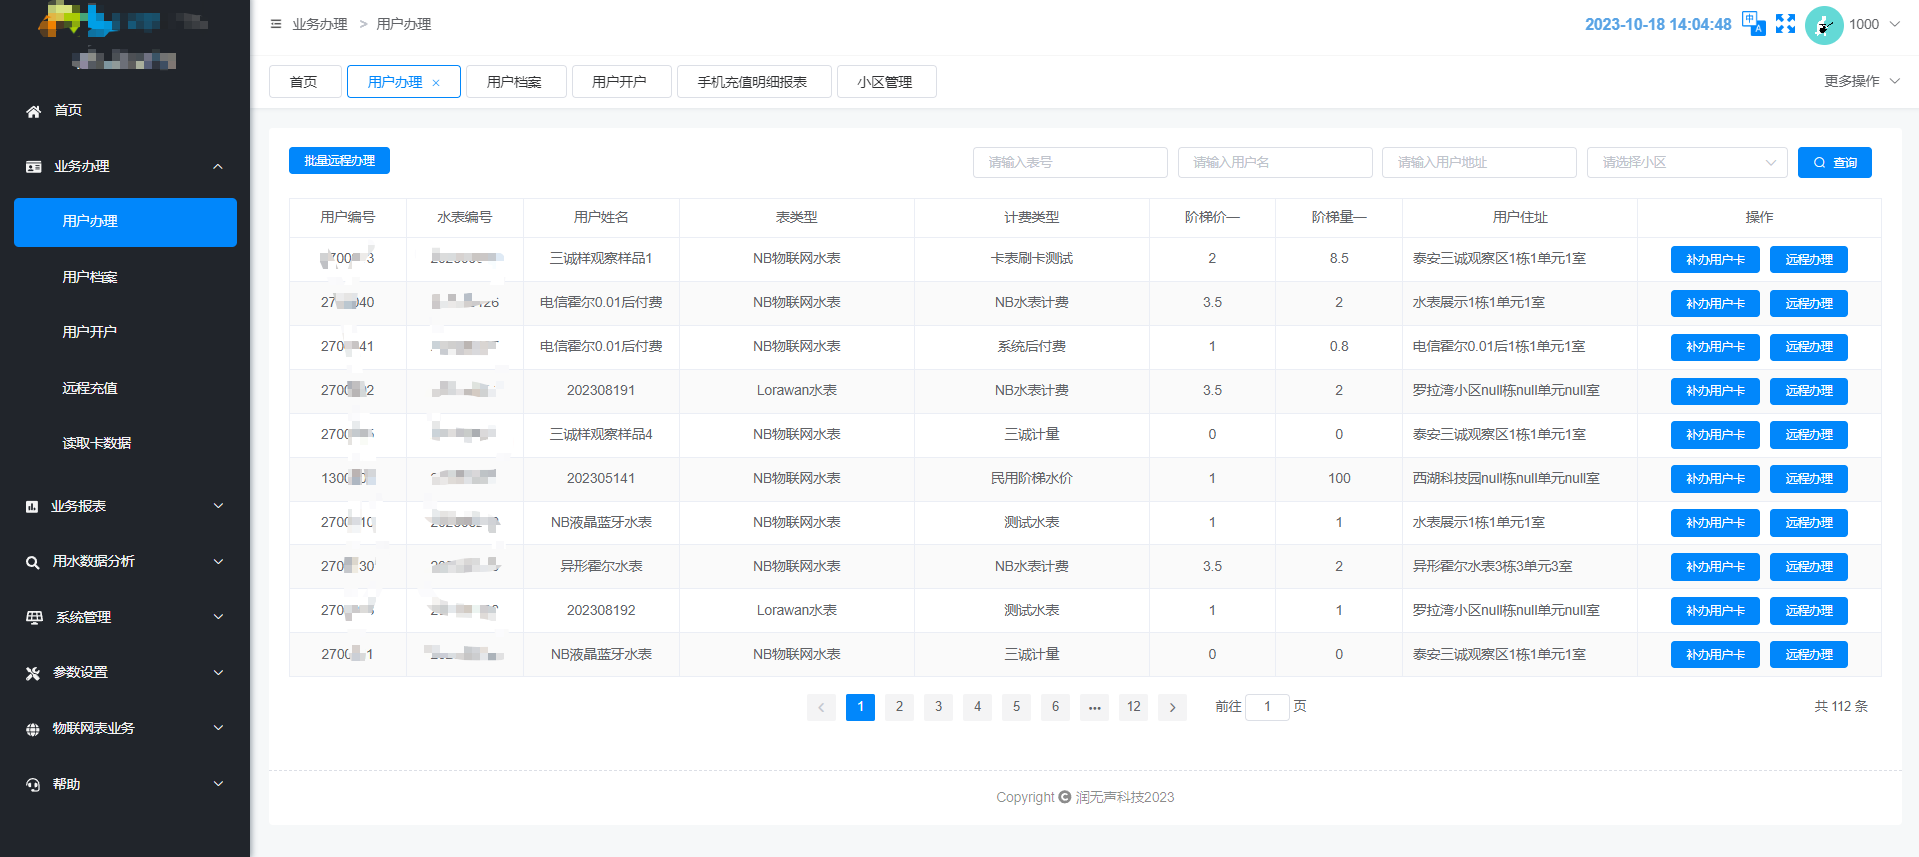Go to page 12
Screen dimensions: 1919x857
pyautogui.click(x=1133, y=707)
